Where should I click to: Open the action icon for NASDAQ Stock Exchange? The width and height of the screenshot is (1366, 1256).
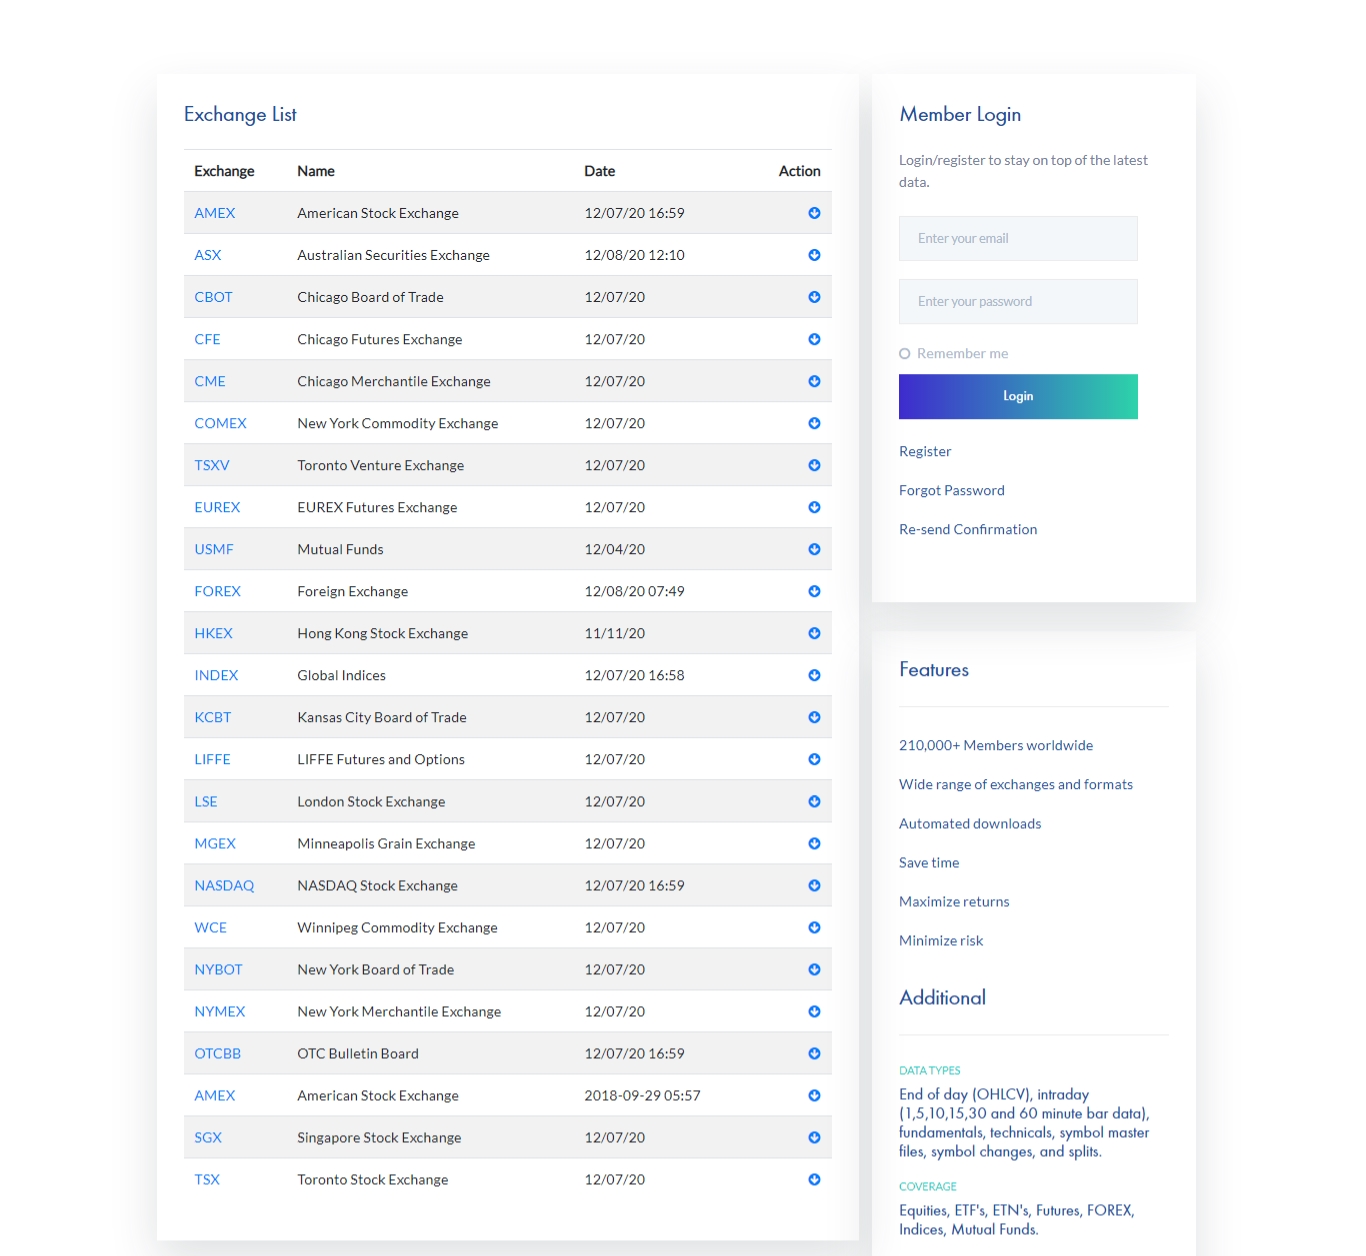(x=814, y=885)
